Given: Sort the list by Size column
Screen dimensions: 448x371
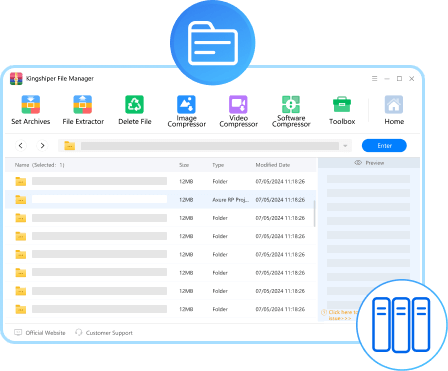Looking at the screenshot, I should (184, 165).
